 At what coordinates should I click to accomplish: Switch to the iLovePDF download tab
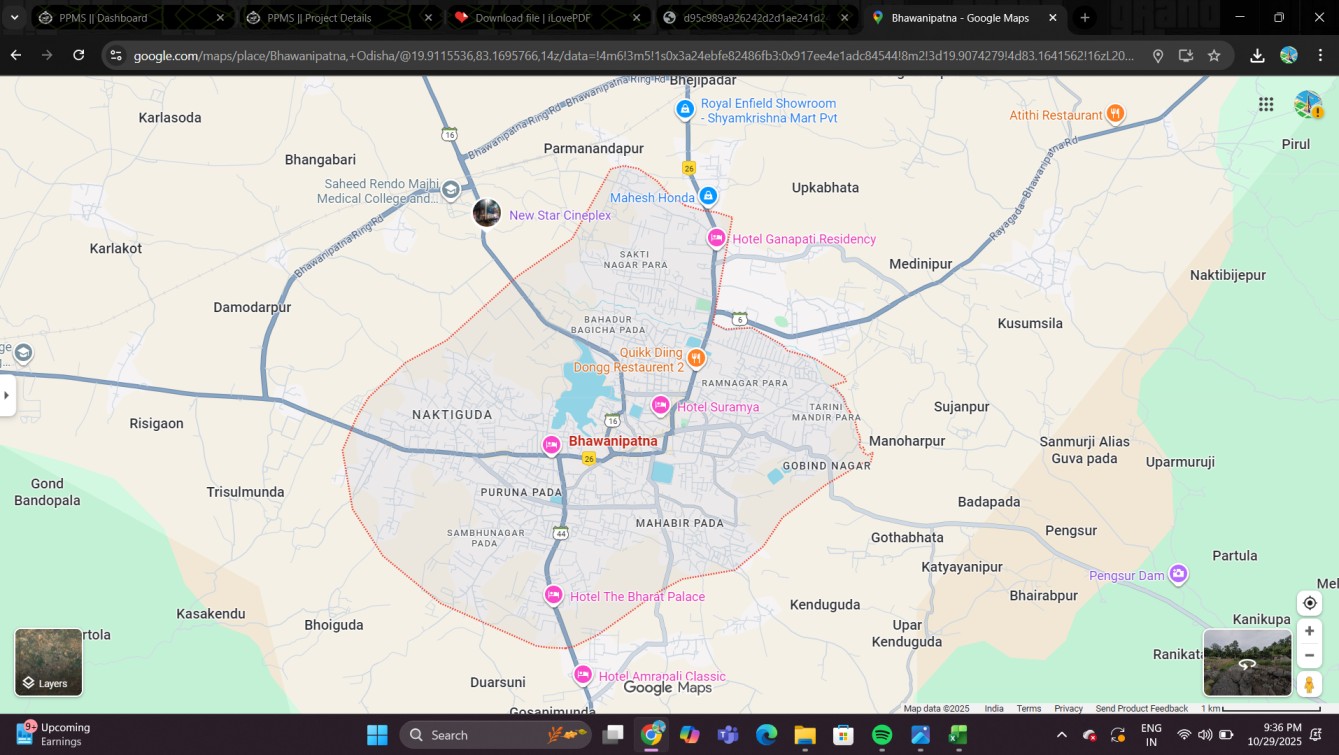540,18
